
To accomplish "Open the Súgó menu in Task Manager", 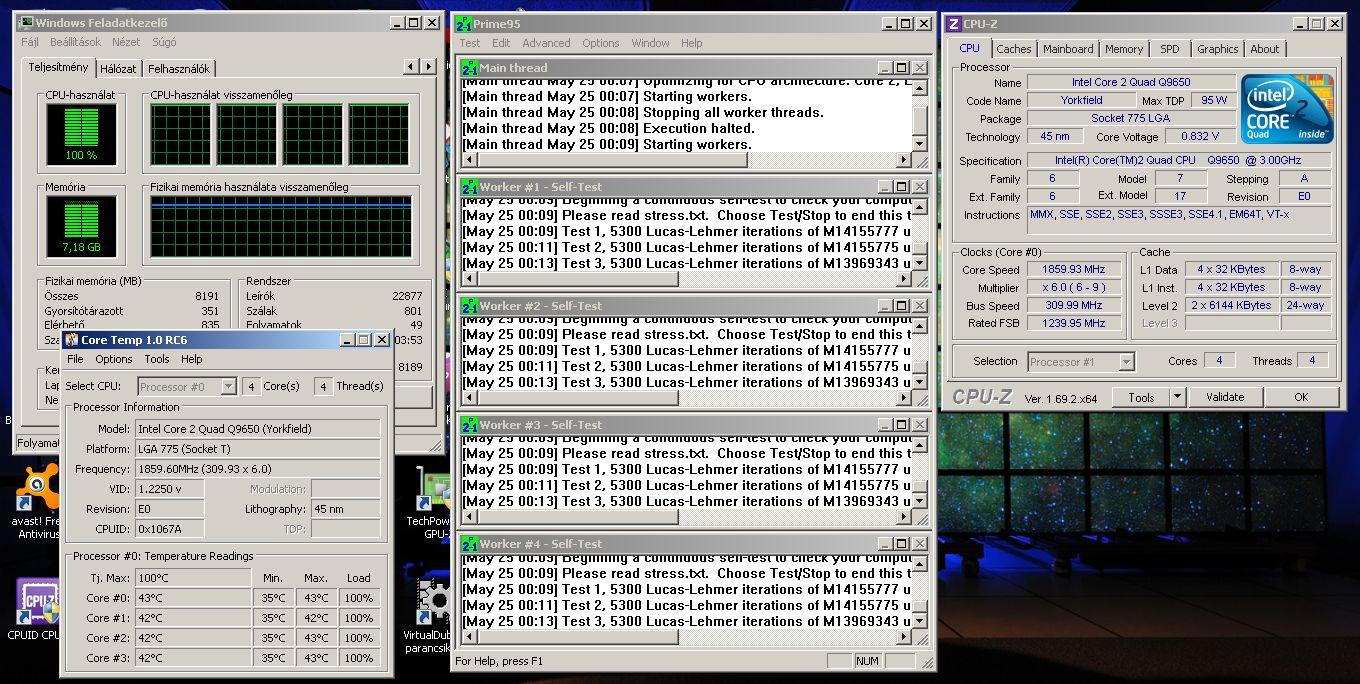I will (164, 42).
